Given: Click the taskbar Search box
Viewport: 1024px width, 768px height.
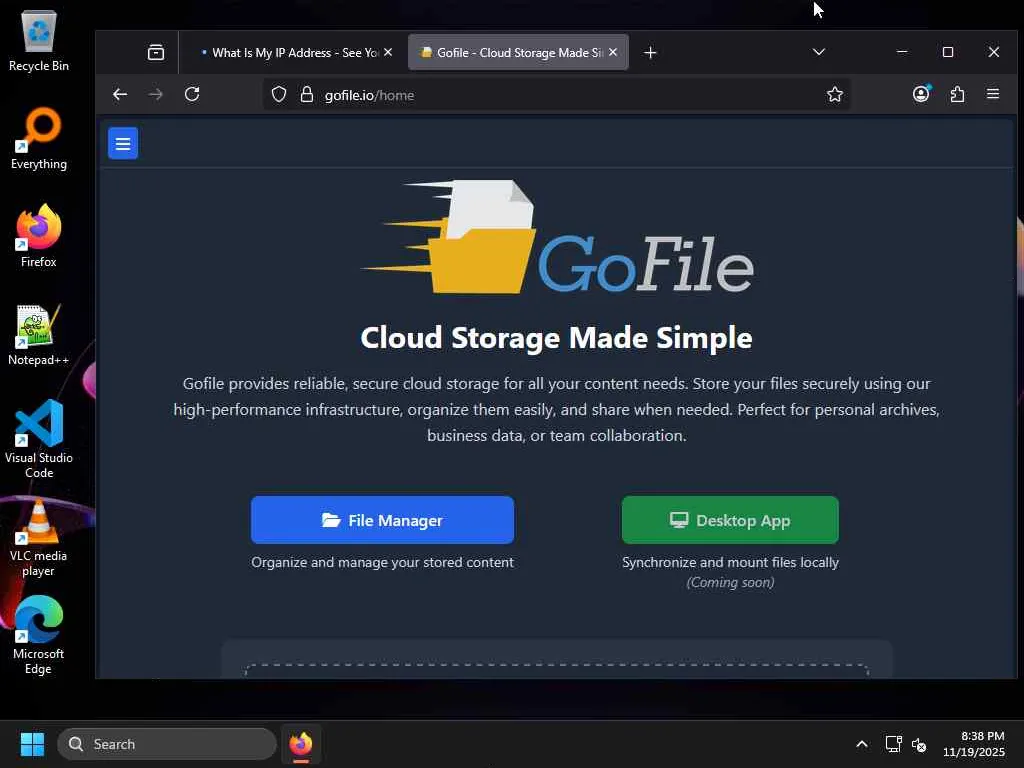Looking at the screenshot, I should click(x=167, y=744).
